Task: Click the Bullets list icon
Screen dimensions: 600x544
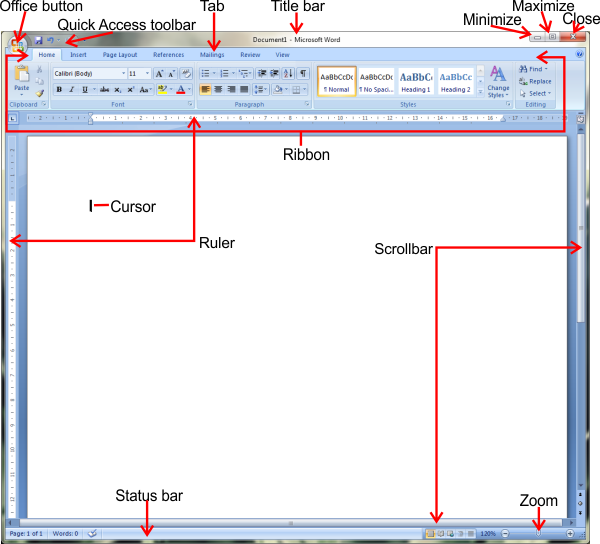Action: [x=205, y=73]
